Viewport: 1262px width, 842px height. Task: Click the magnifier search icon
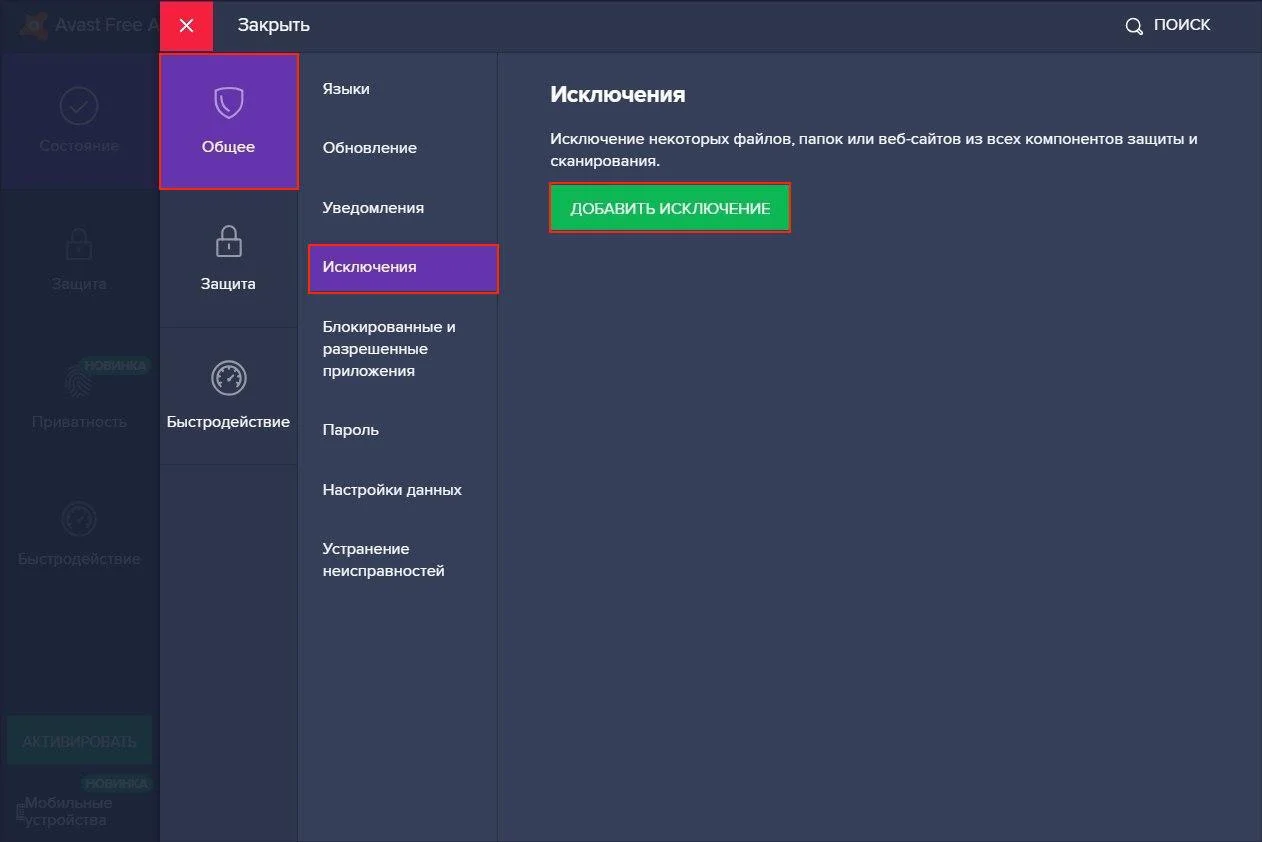tap(1134, 26)
